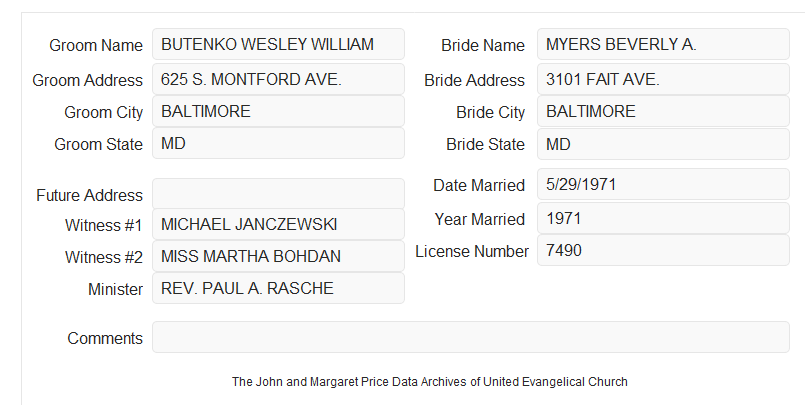Select the empty Comments field

(471, 337)
